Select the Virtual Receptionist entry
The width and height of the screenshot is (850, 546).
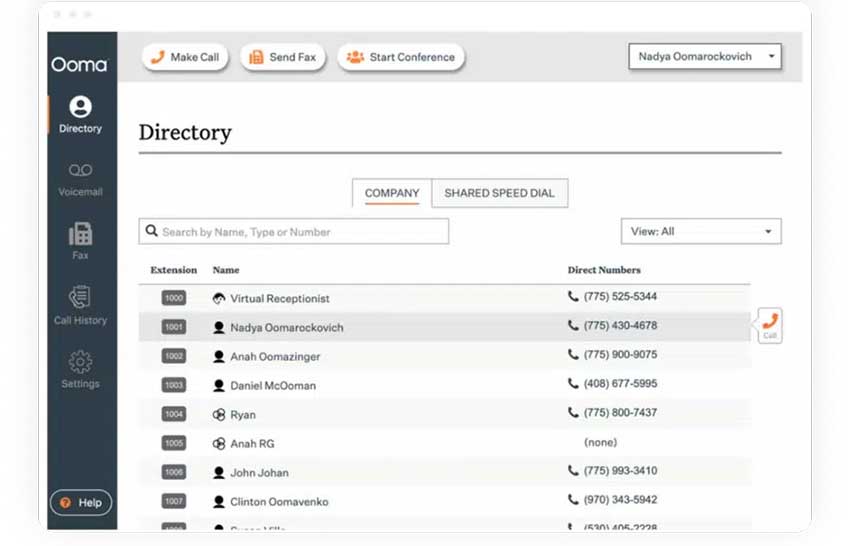click(x=279, y=299)
